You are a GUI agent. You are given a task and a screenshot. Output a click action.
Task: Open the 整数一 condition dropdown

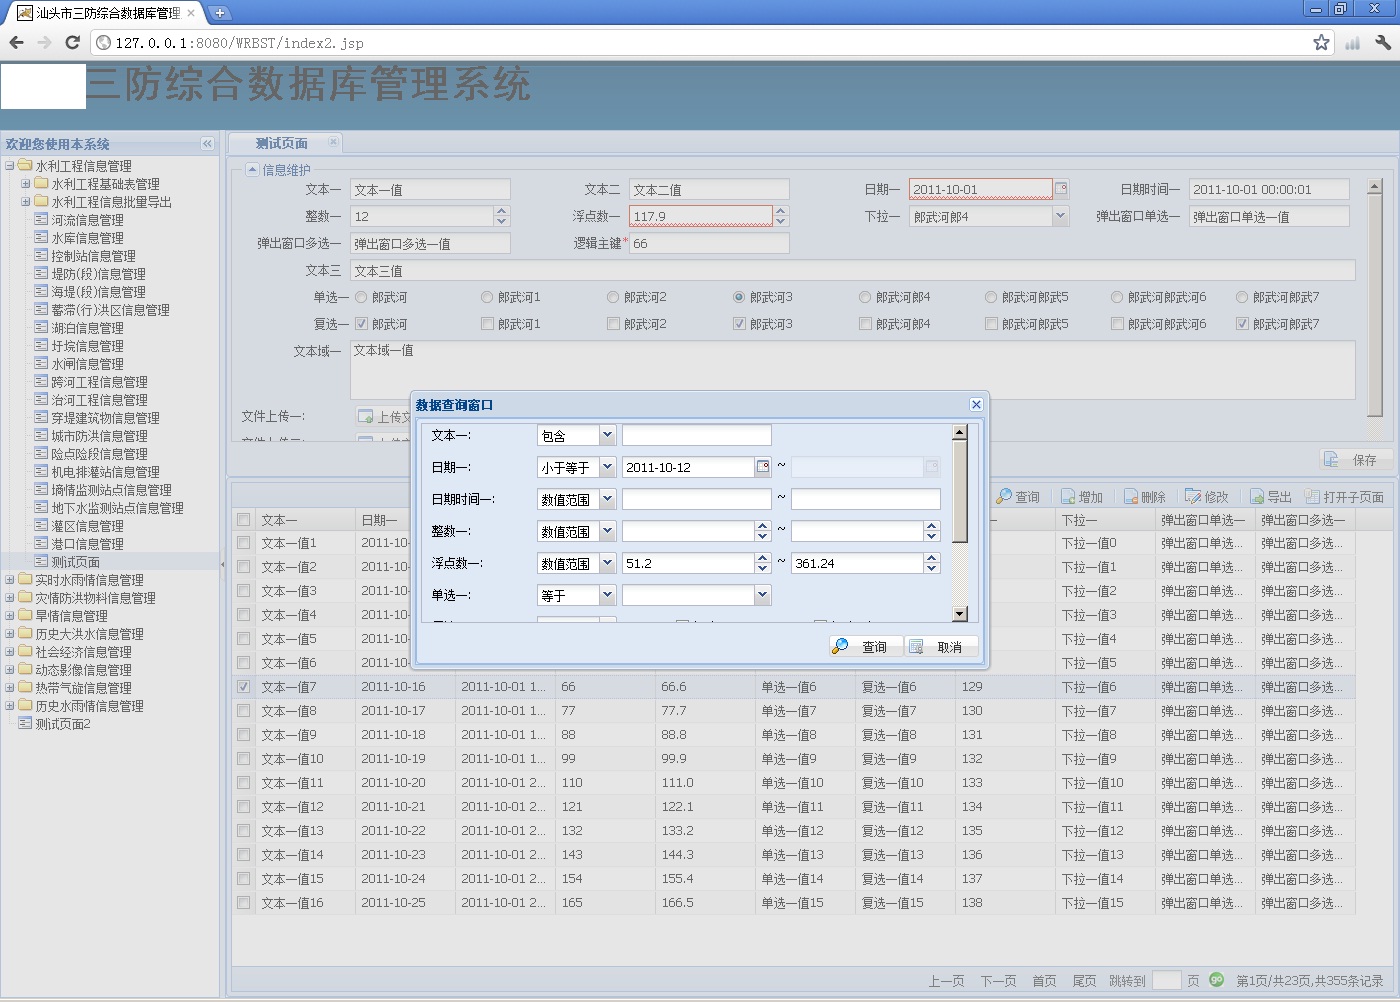pos(607,531)
